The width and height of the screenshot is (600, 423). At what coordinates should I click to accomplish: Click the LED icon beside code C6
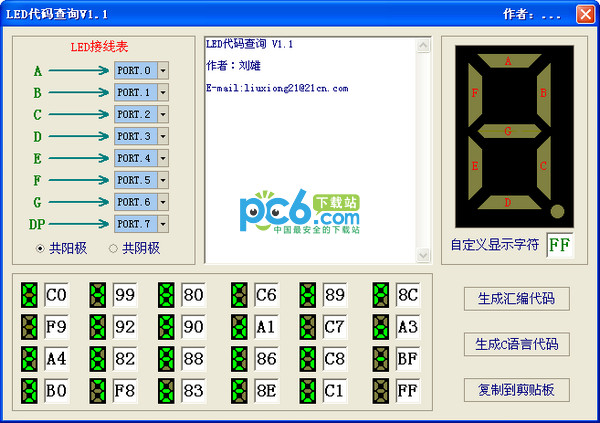pos(239,295)
